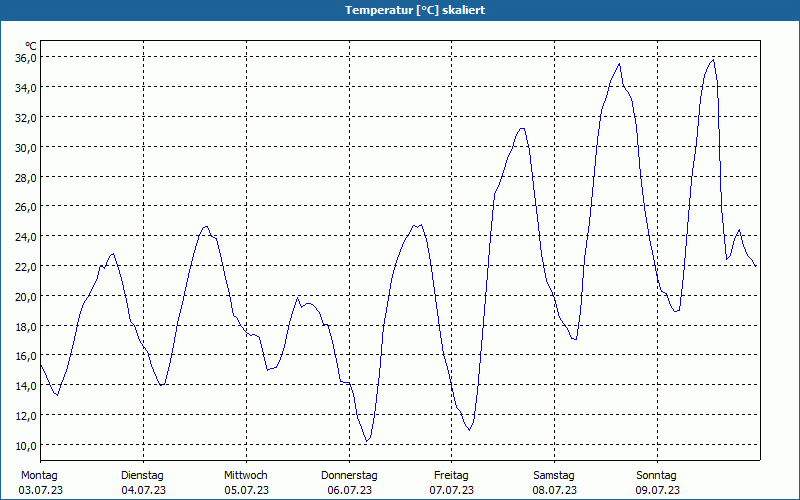Image resolution: width=800 pixels, height=500 pixels.
Task: Click the 24,0 y-axis tick label
Action: (25, 237)
